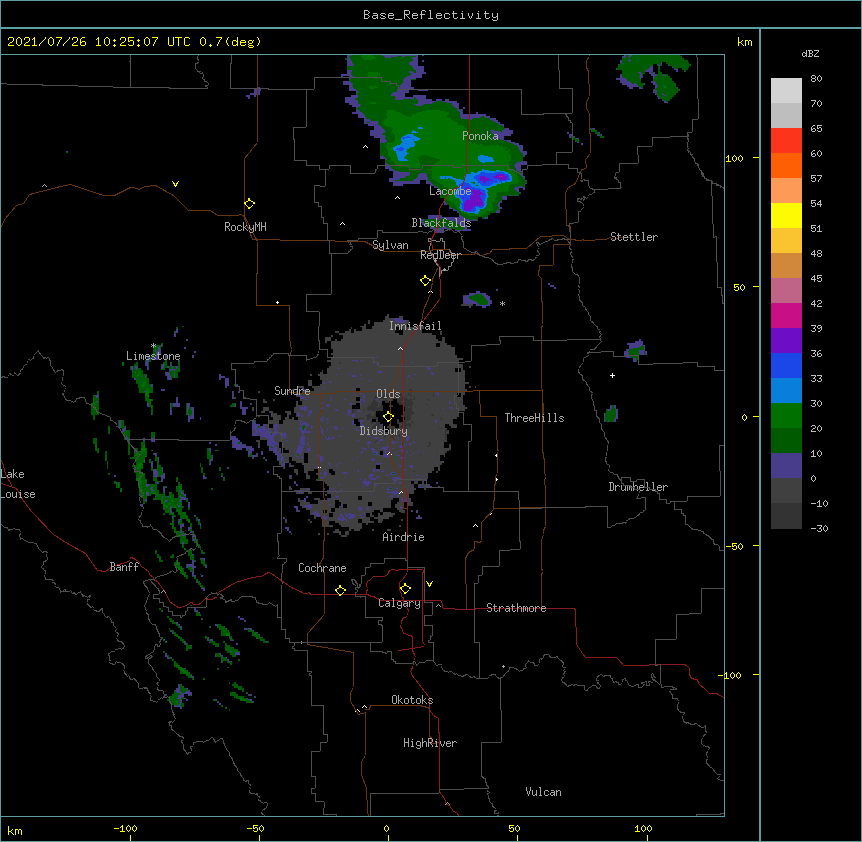Select the Okotoks city label
This screenshot has height=842, width=862.
tap(412, 700)
